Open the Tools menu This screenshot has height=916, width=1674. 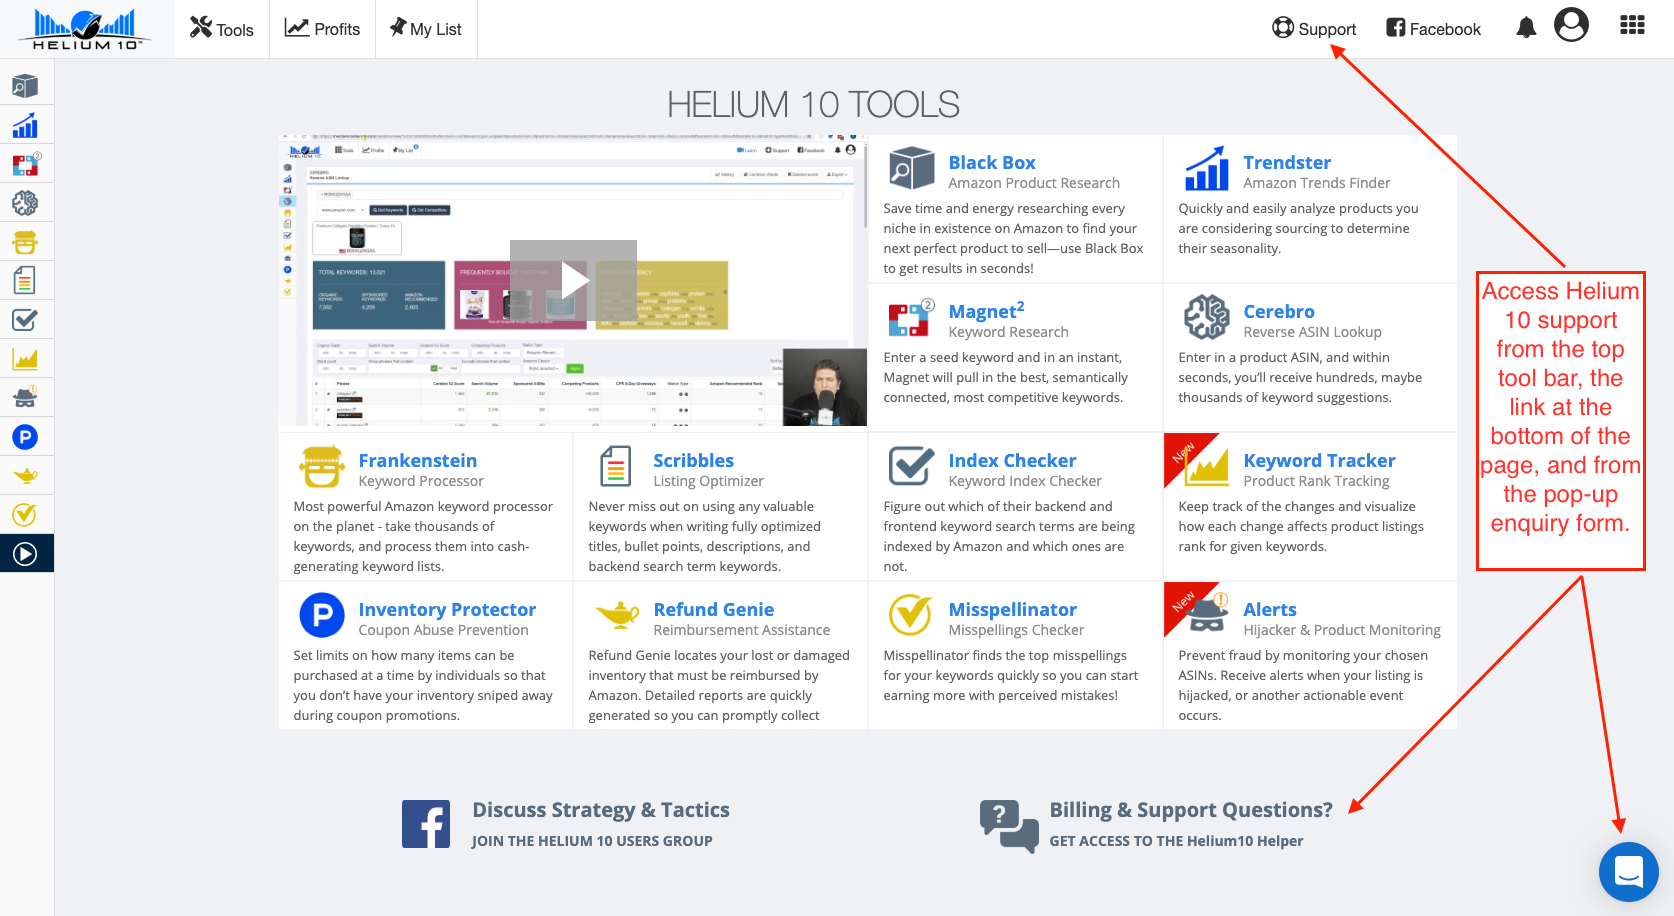point(222,29)
